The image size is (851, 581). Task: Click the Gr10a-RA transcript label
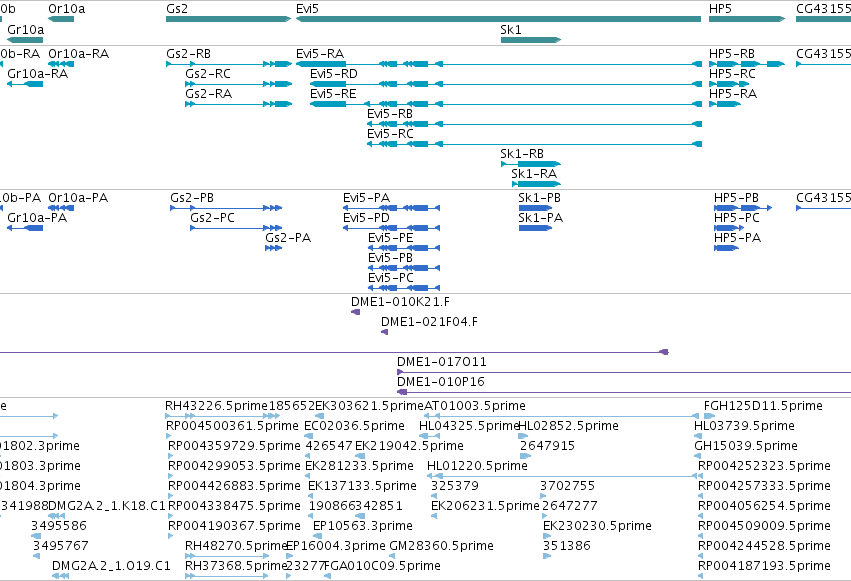(37, 74)
